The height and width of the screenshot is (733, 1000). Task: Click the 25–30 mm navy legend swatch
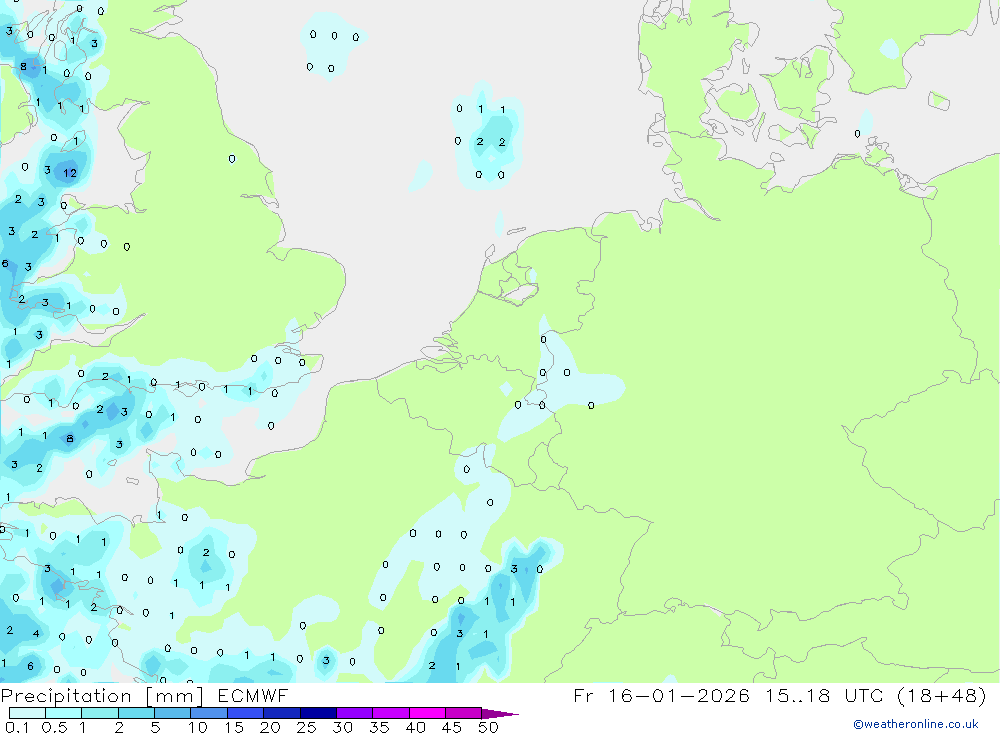[x=318, y=713]
